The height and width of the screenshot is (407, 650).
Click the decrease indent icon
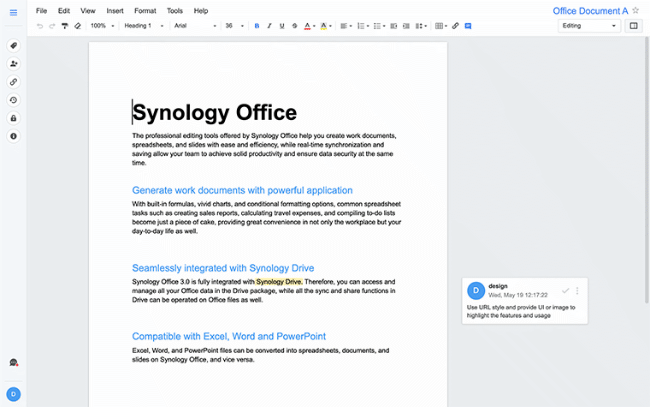(393, 26)
